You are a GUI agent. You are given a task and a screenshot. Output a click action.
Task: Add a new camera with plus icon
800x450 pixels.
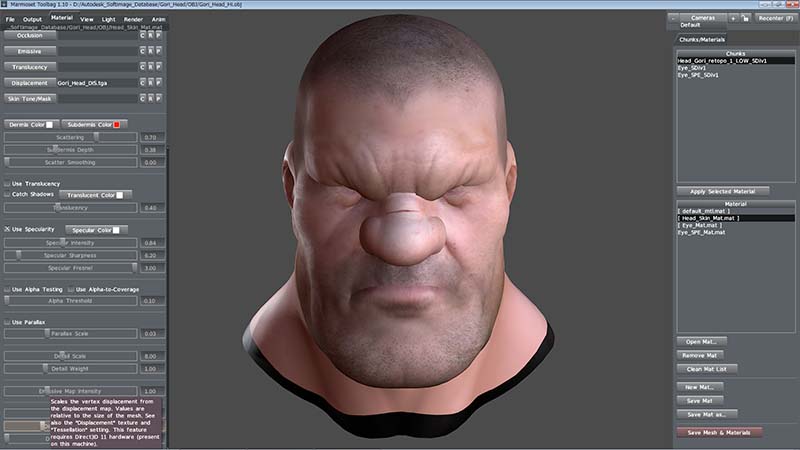click(733, 18)
